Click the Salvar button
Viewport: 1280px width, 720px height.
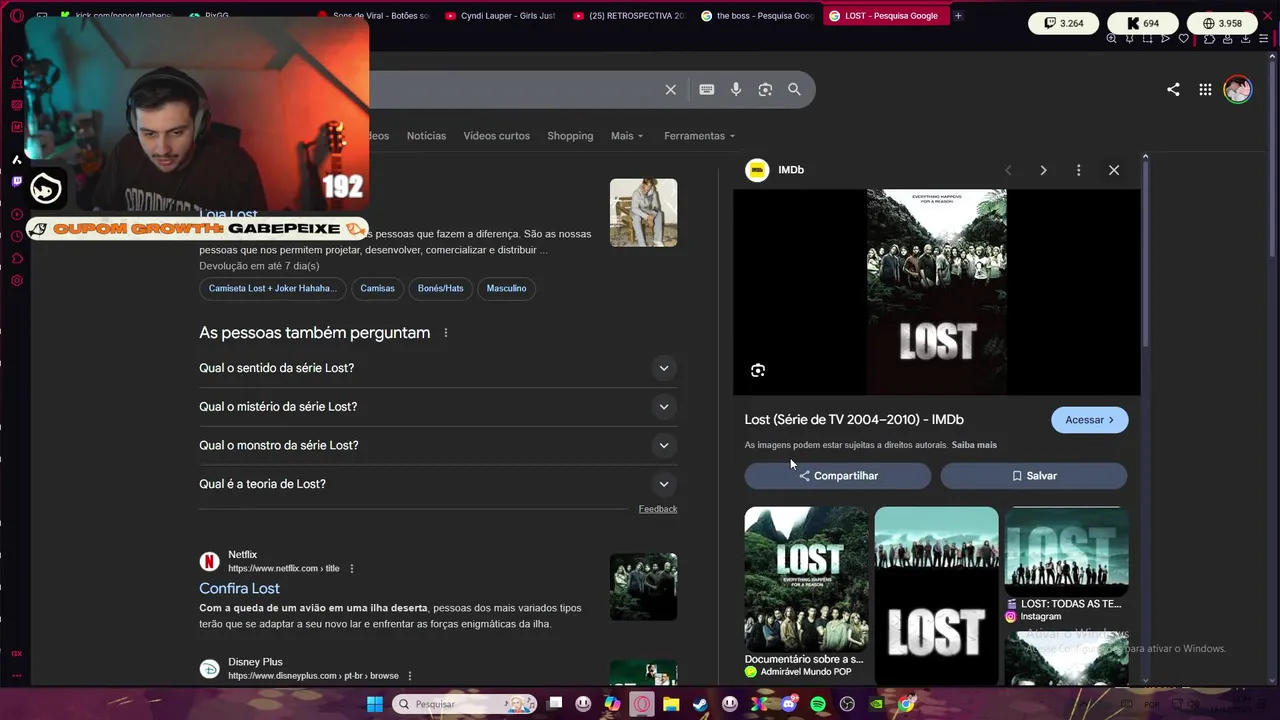1033,476
